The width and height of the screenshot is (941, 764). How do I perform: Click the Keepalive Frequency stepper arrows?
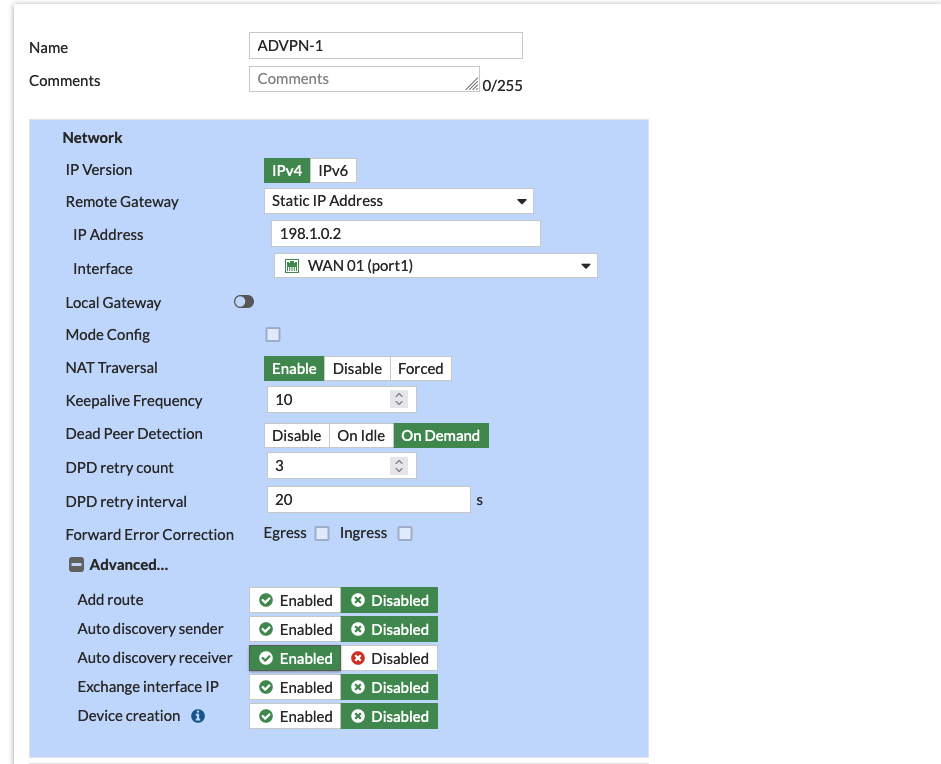coord(399,400)
